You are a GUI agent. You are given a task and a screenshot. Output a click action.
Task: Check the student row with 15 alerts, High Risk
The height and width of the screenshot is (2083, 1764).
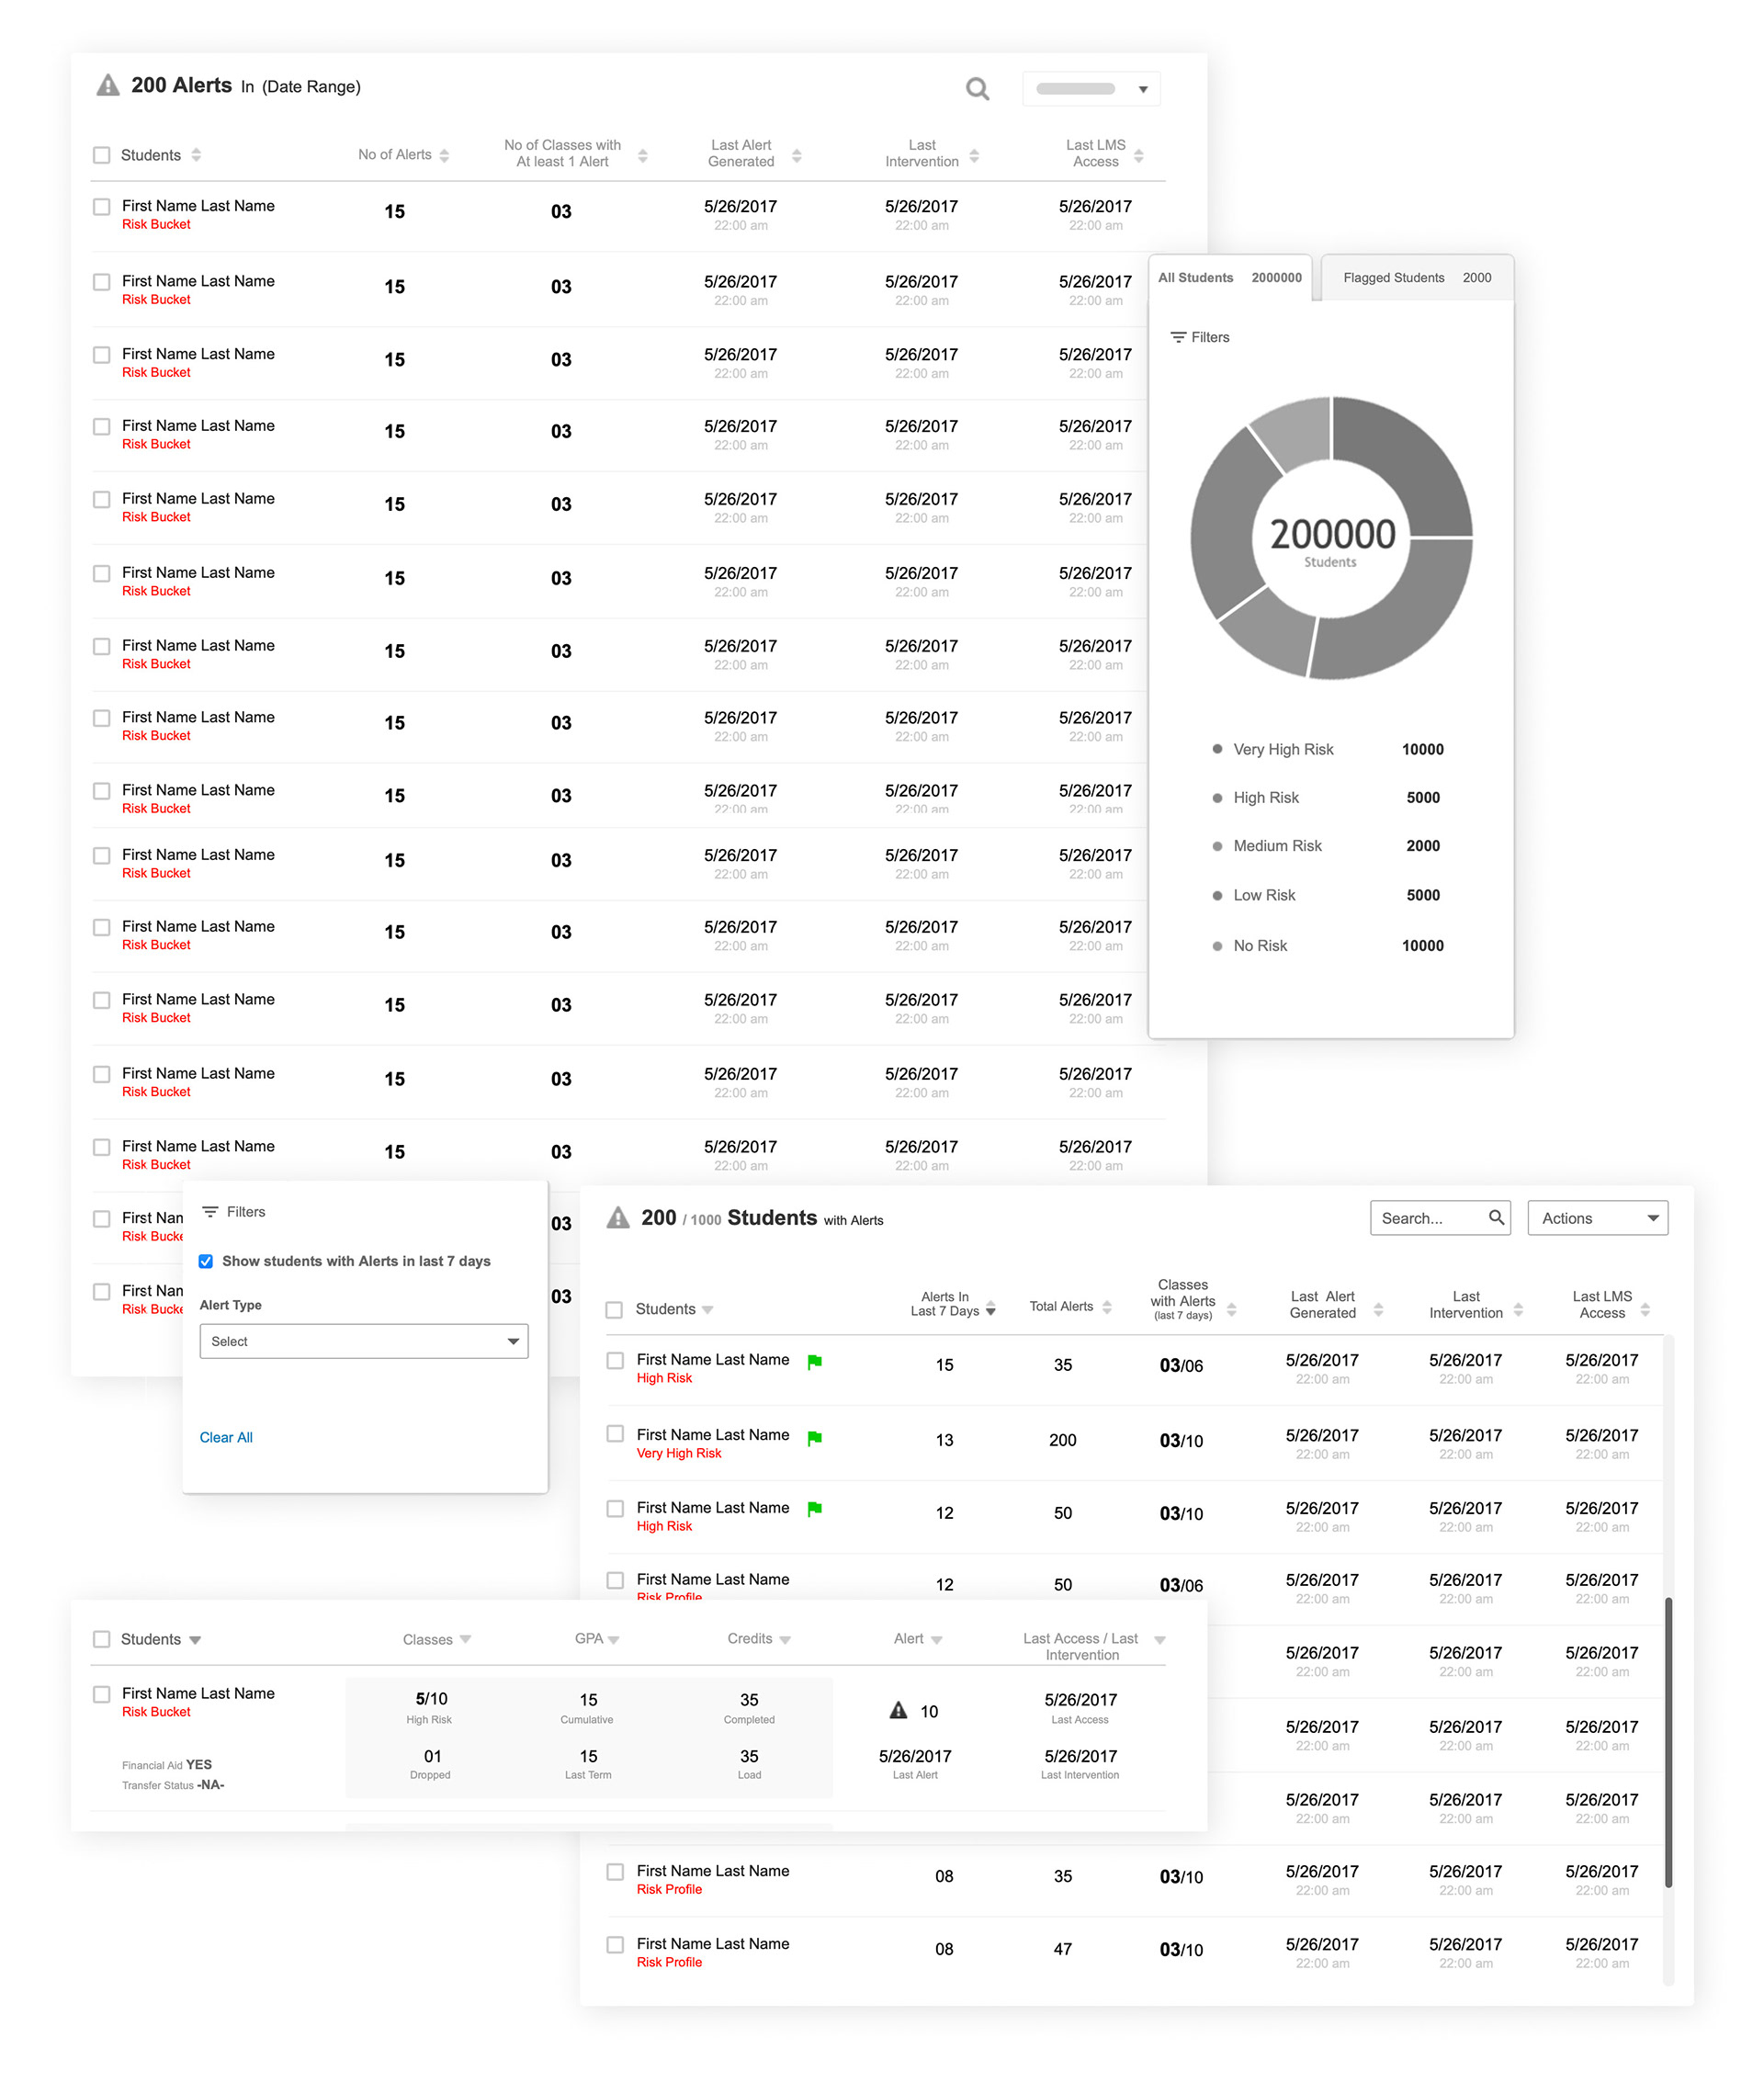(615, 1360)
